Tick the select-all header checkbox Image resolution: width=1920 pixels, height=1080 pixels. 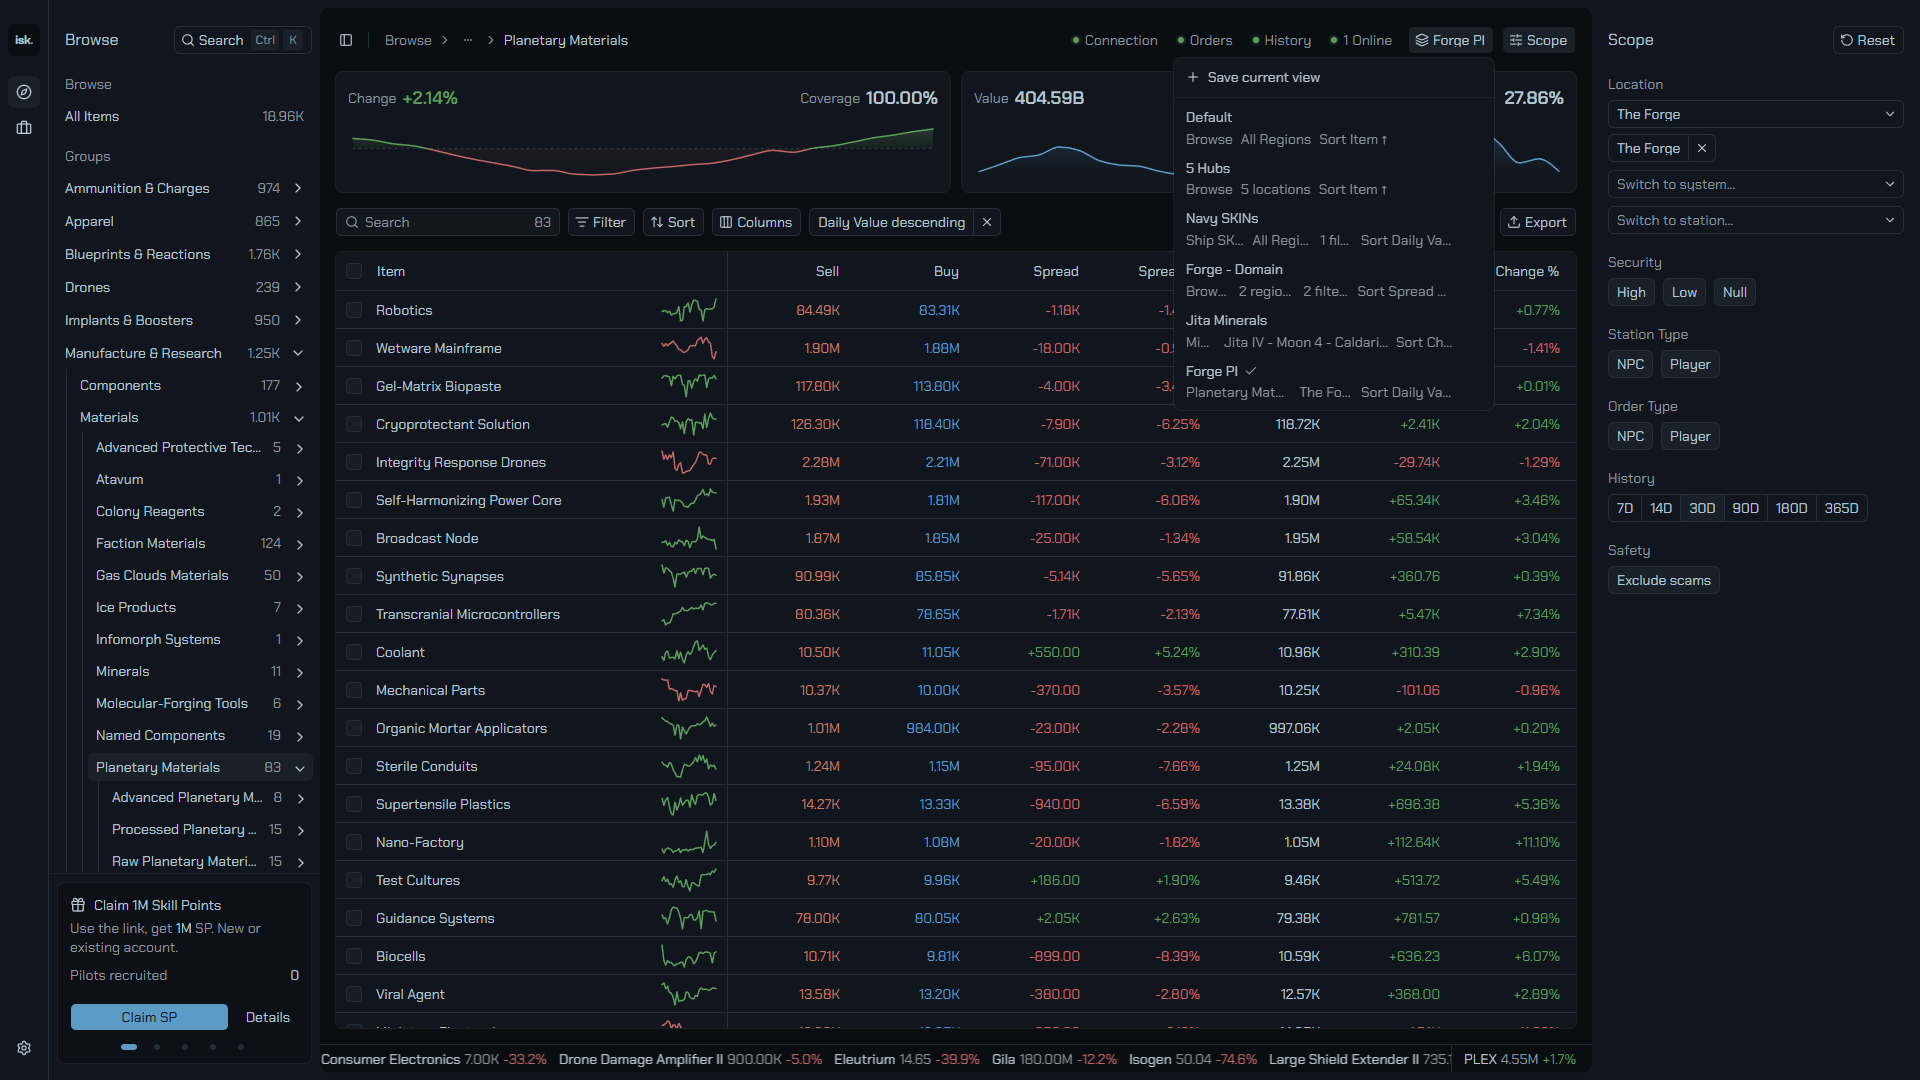point(354,271)
